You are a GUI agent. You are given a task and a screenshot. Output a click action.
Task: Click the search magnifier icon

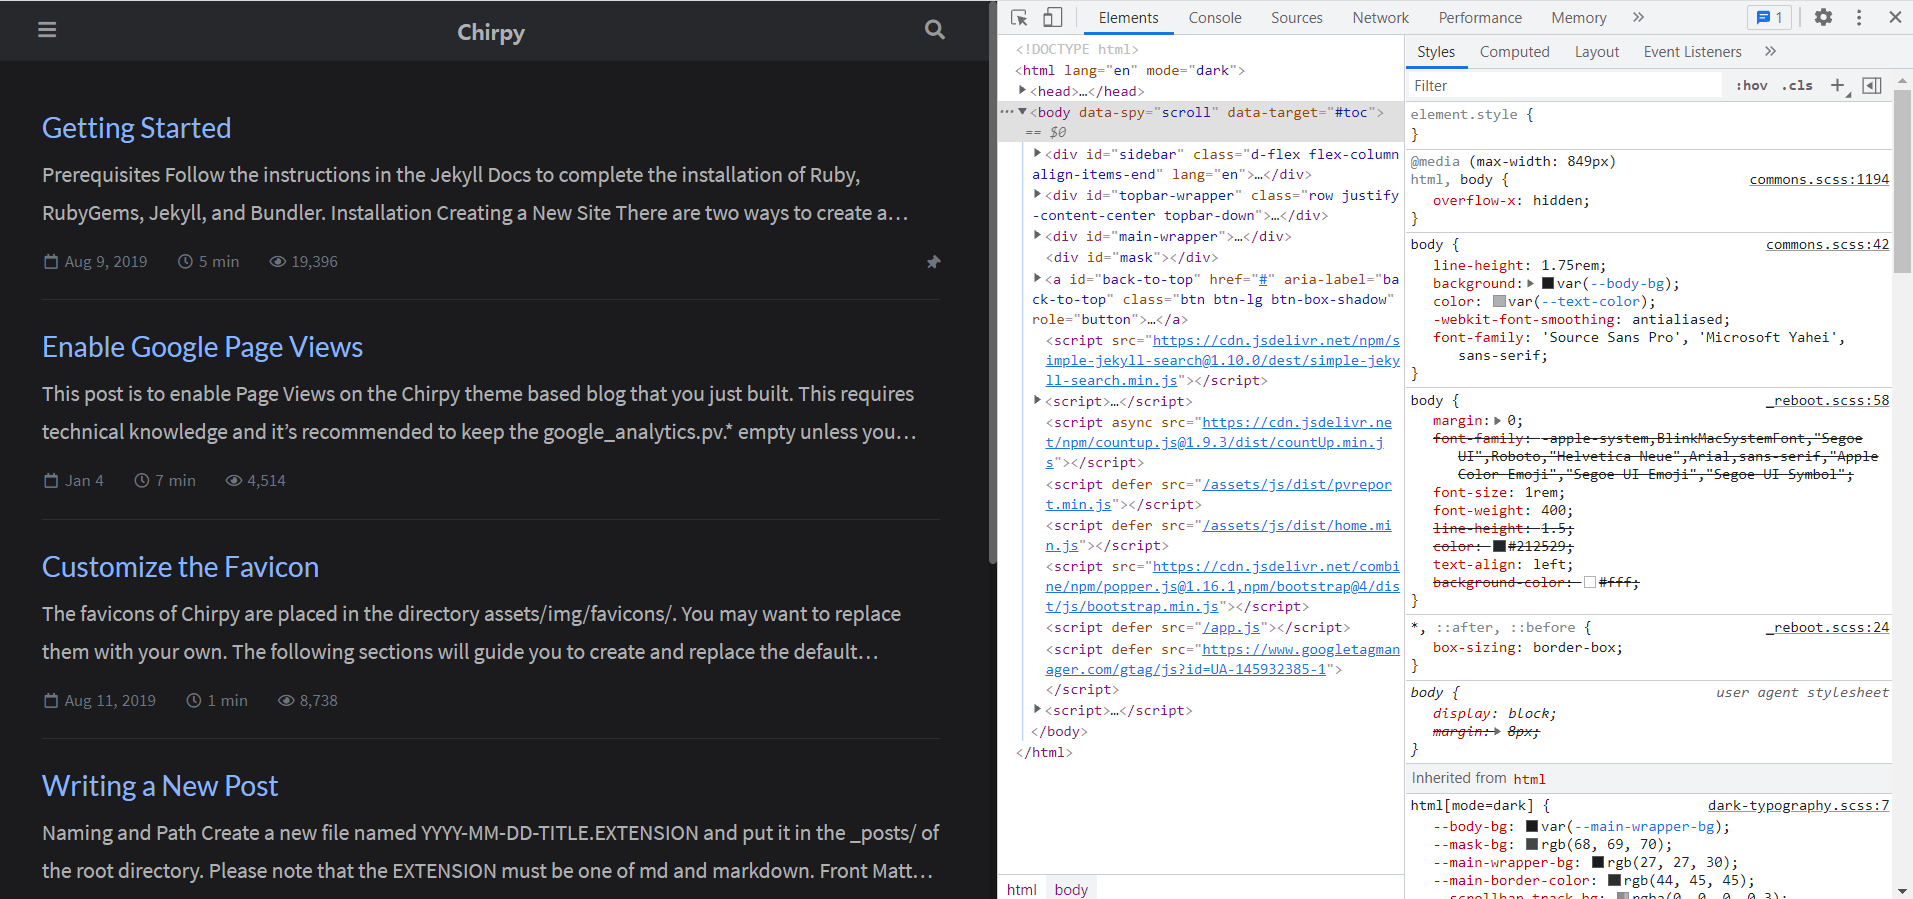(934, 30)
